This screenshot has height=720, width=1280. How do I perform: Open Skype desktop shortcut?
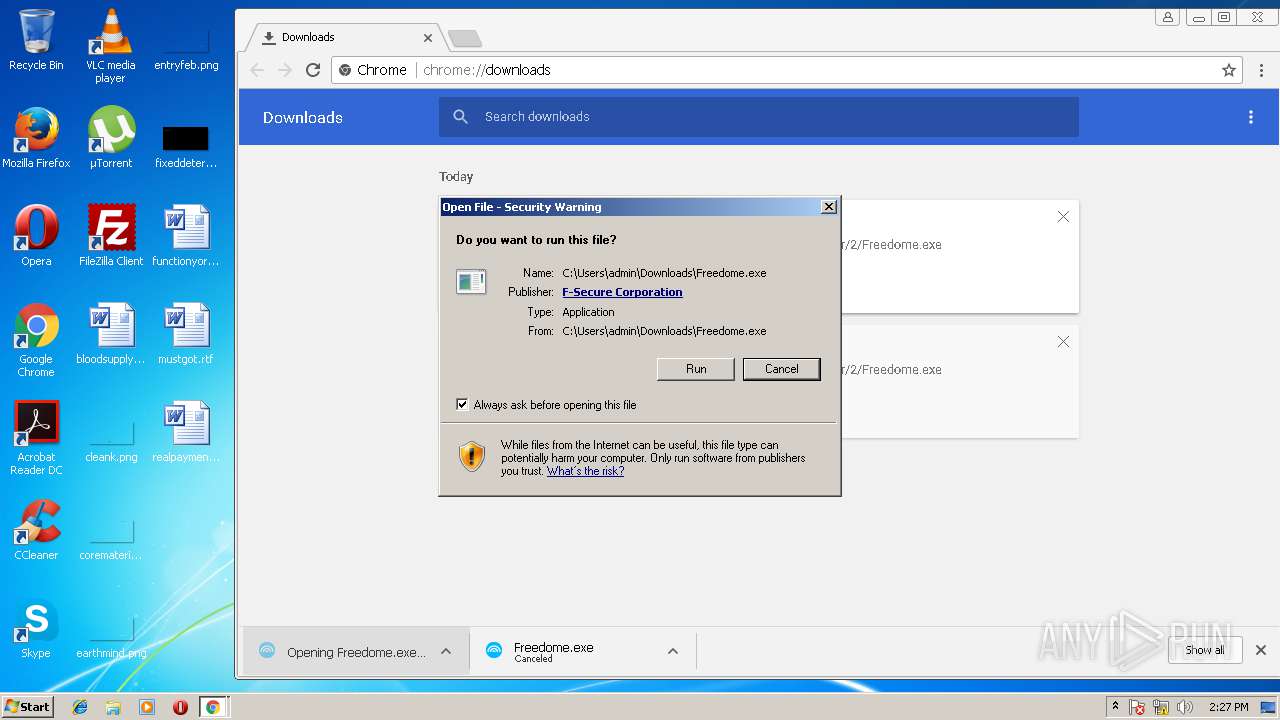click(x=36, y=628)
